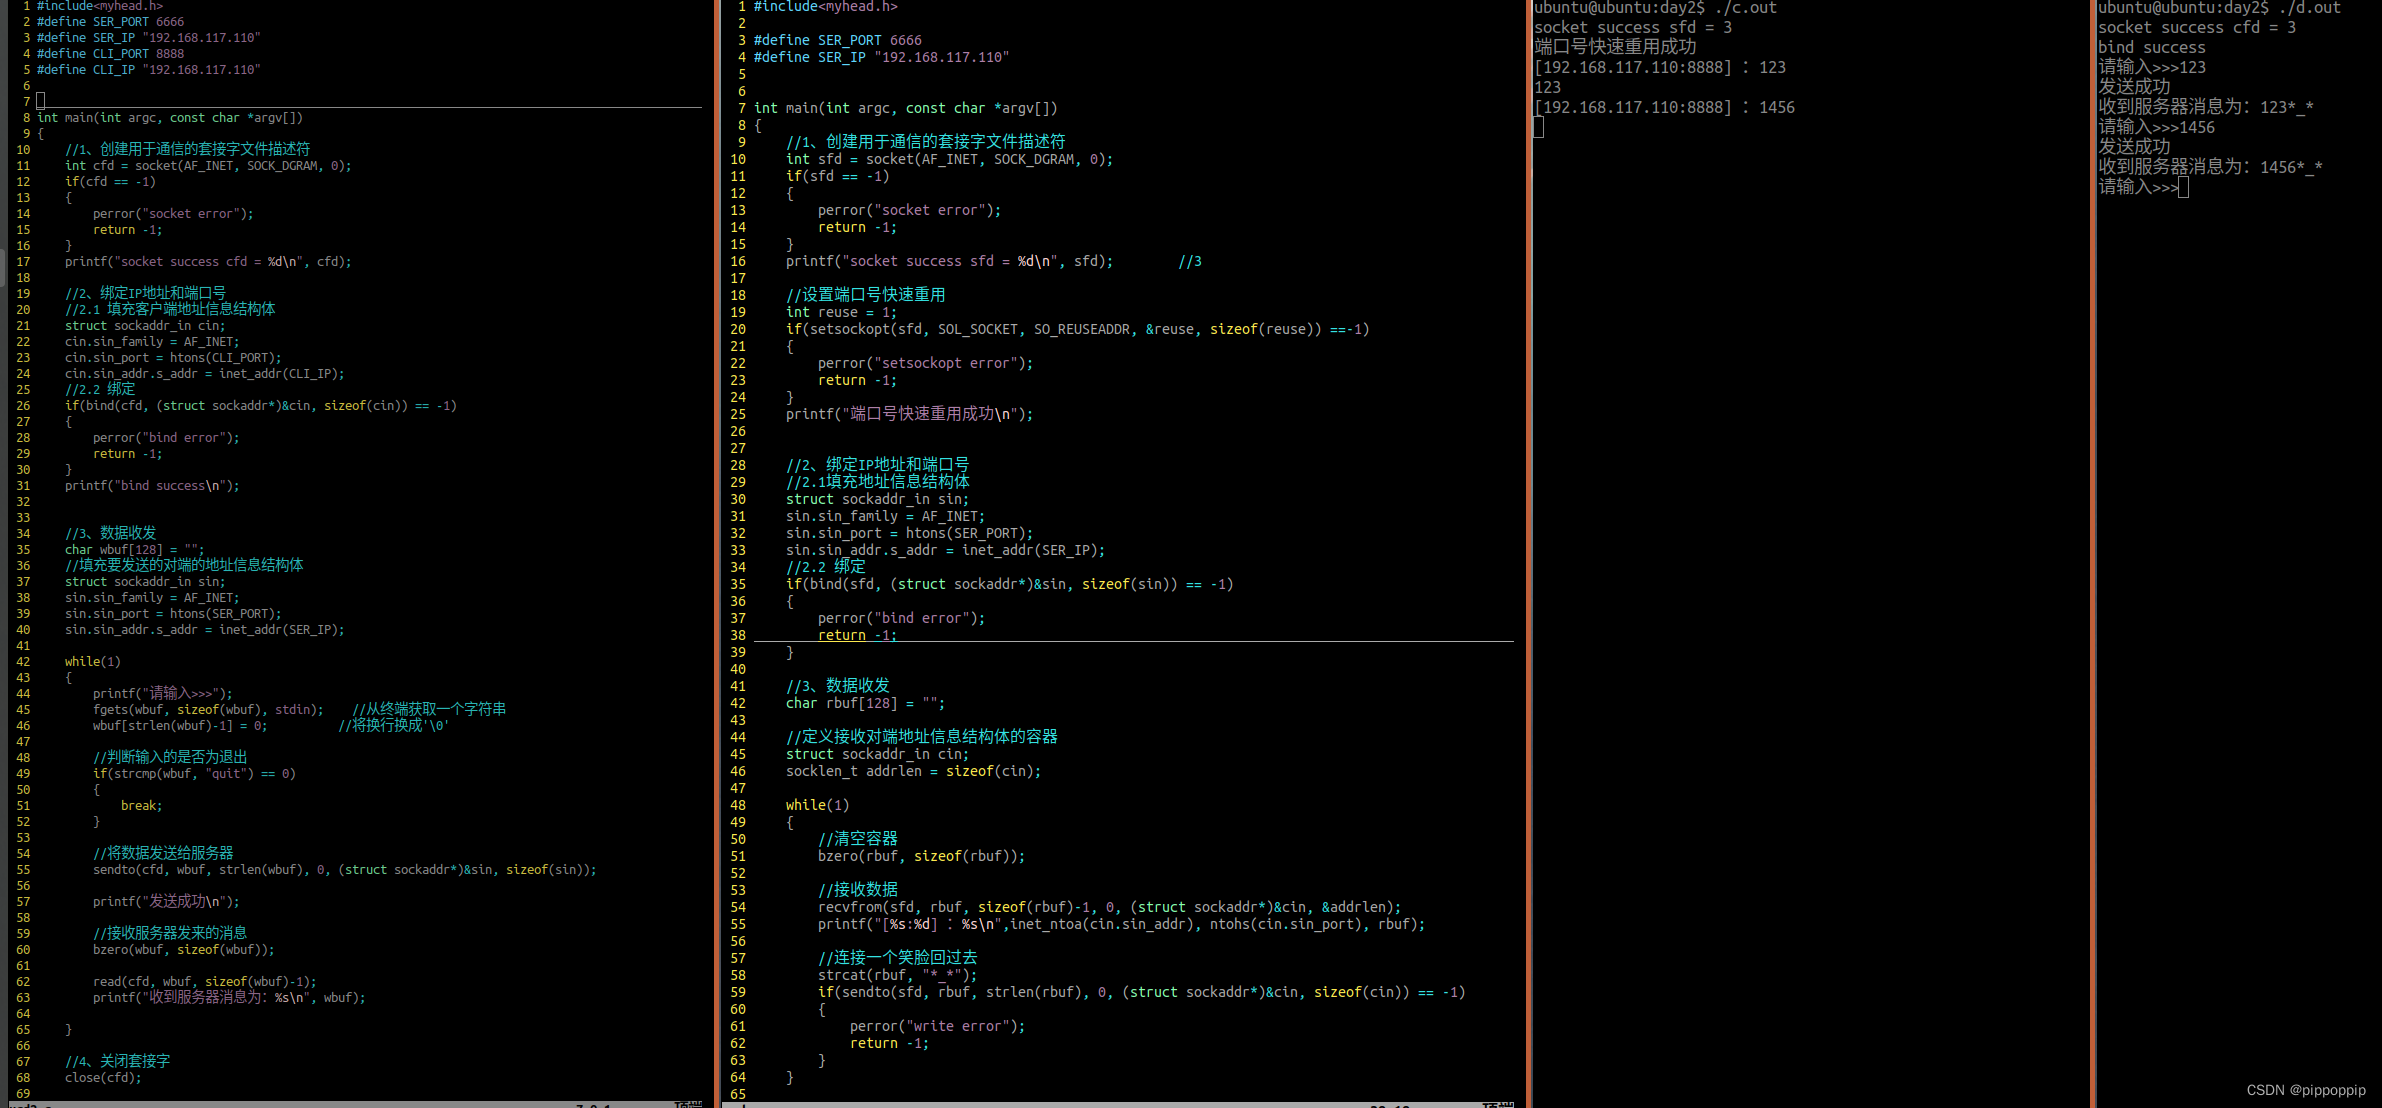The width and height of the screenshot is (2382, 1108).
Task: Click comment '//设置端口号快速重用'
Action: click(865, 295)
